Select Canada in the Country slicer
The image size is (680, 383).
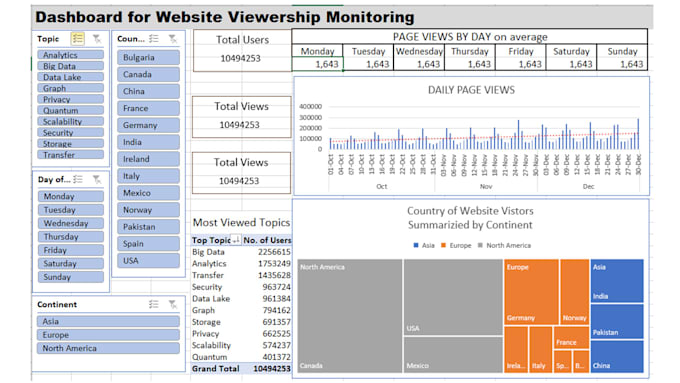pyautogui.click(x=148, y=74)
